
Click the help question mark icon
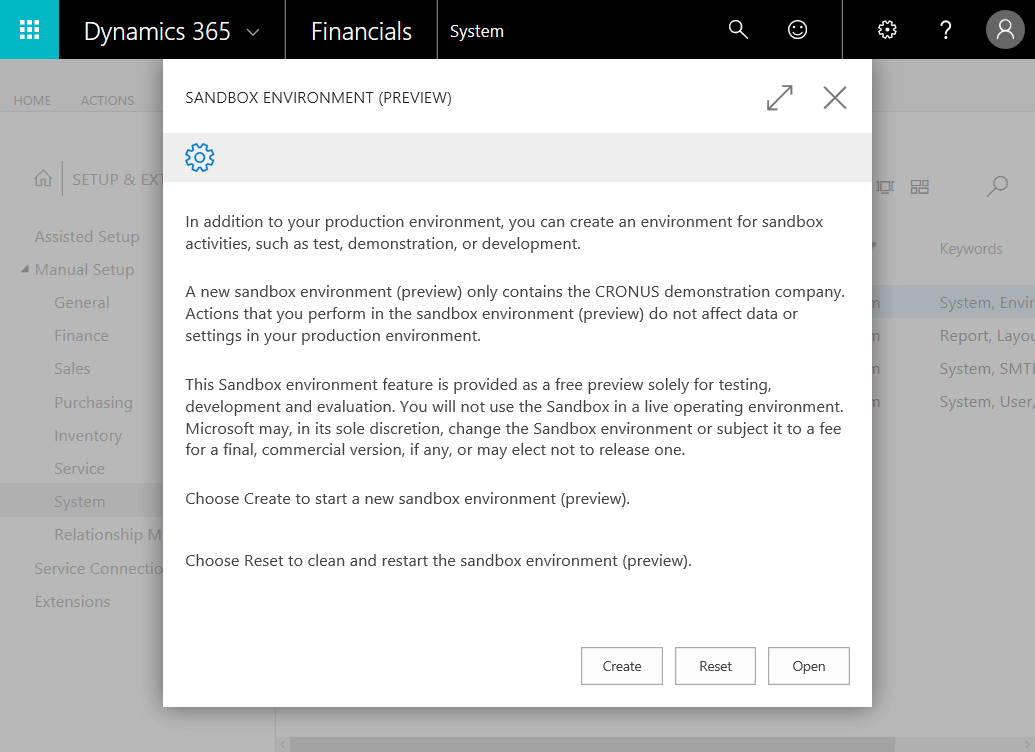point(945,30)
